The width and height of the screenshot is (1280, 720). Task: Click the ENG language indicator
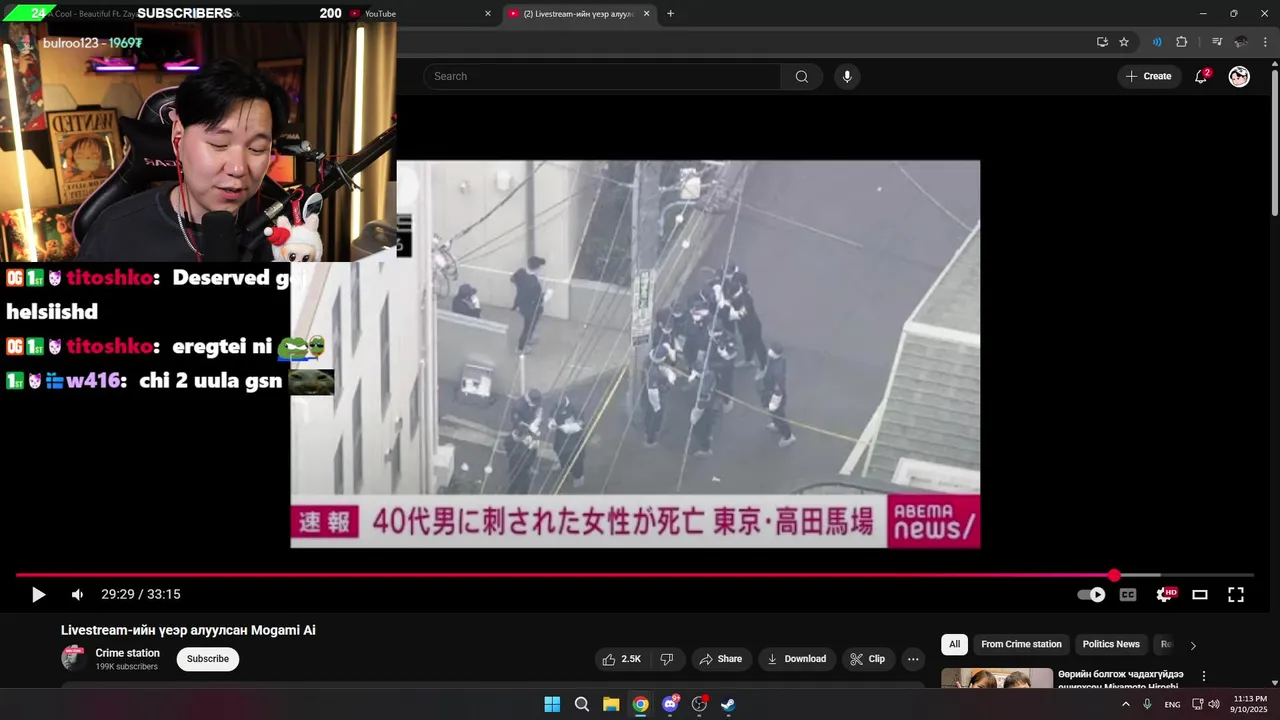(1172, 705)
